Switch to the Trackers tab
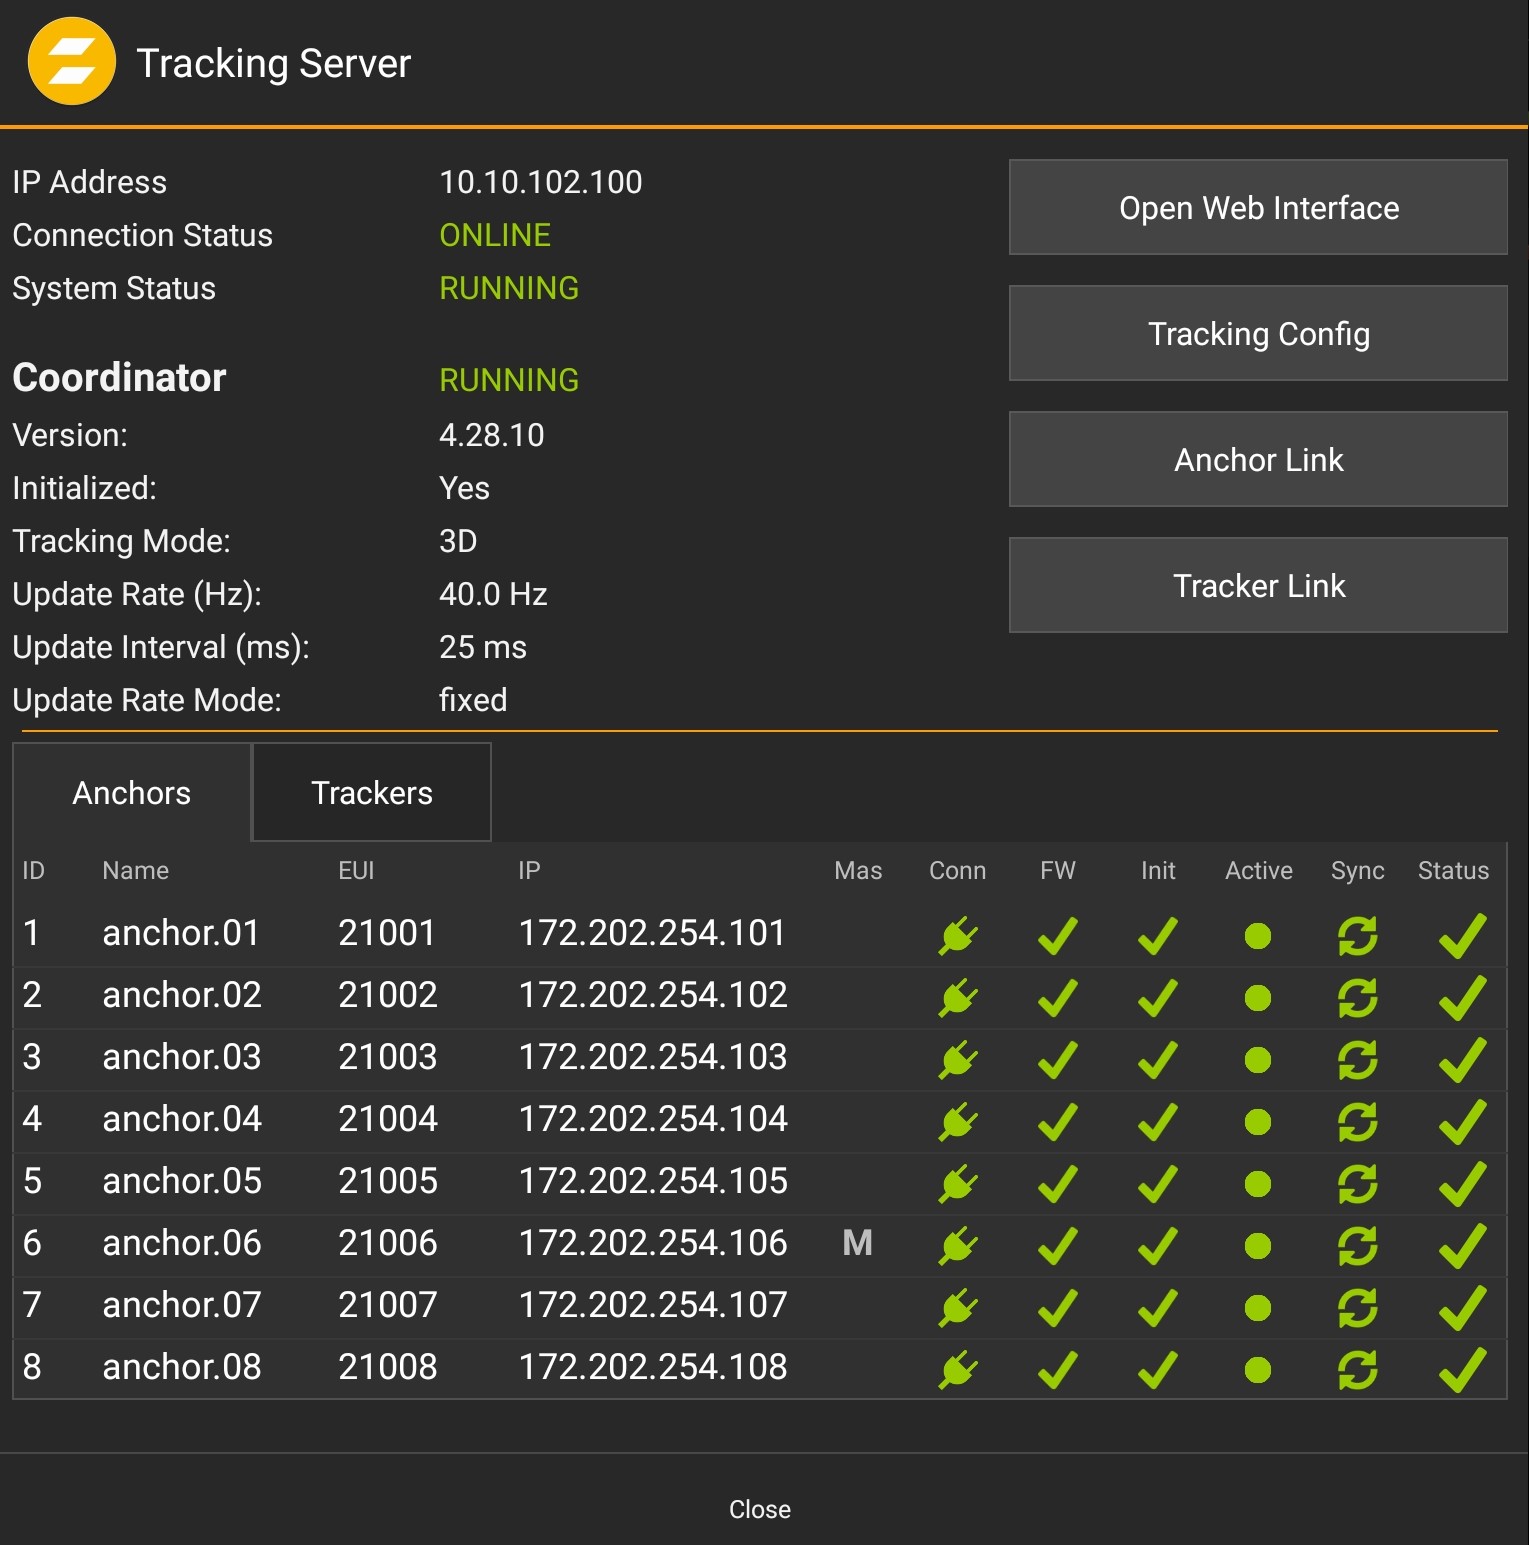1529x1545 pixels. (x=371, y=792)
